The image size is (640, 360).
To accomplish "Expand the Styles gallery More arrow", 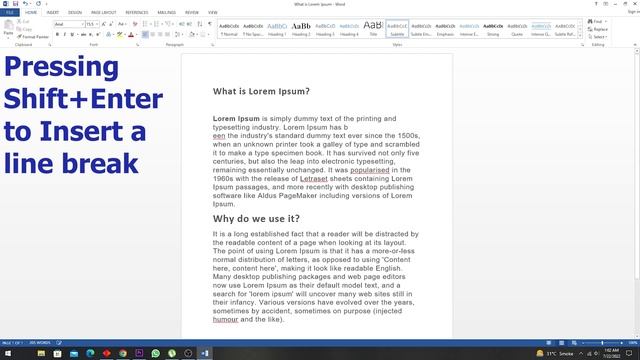I will [580, 36].
